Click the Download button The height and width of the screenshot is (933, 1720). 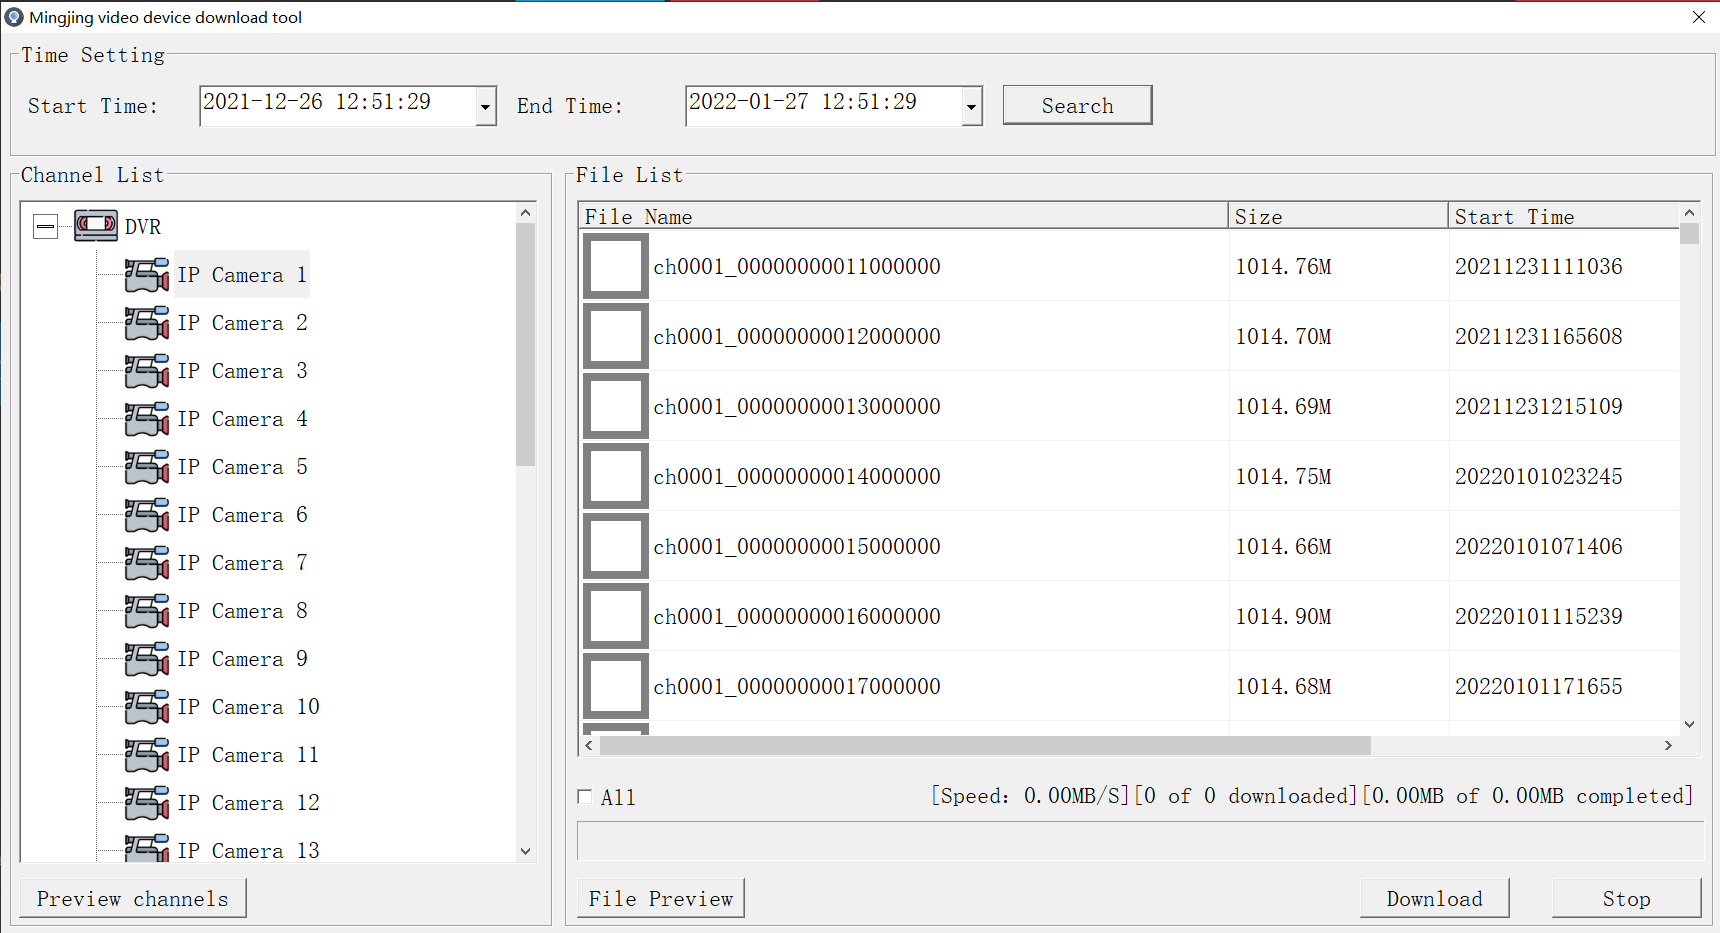pos(1434,898)
